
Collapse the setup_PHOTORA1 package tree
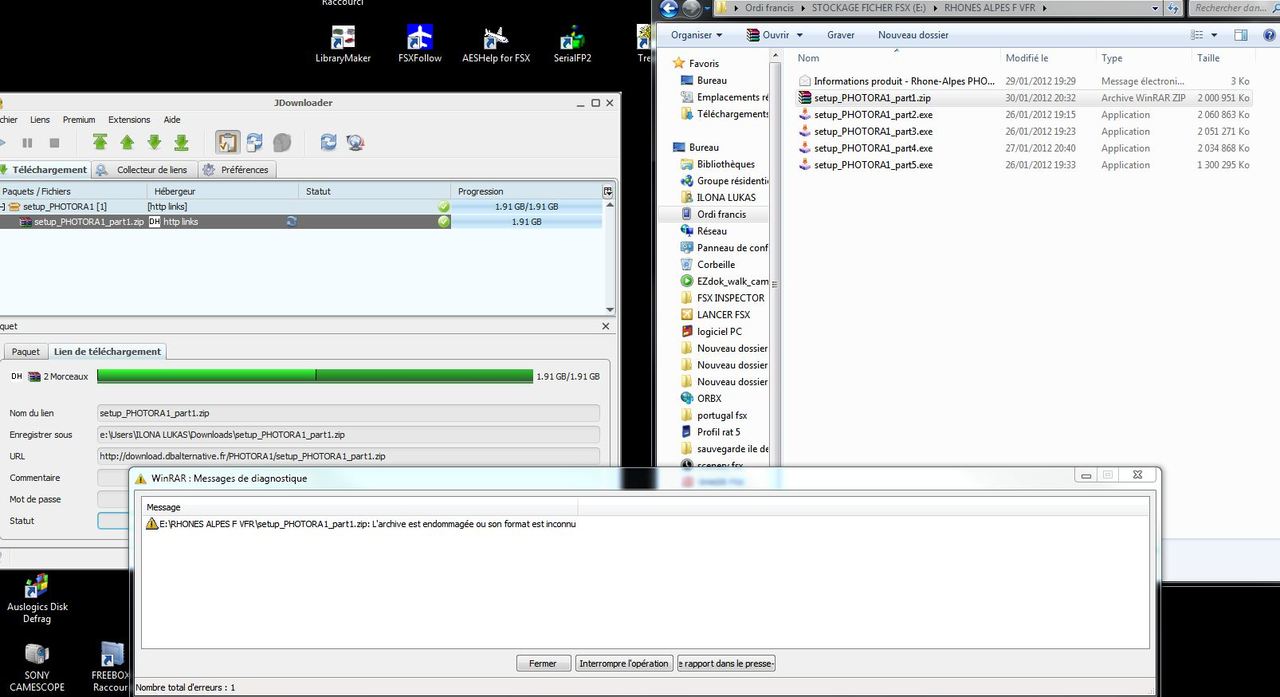click(3, 207)
